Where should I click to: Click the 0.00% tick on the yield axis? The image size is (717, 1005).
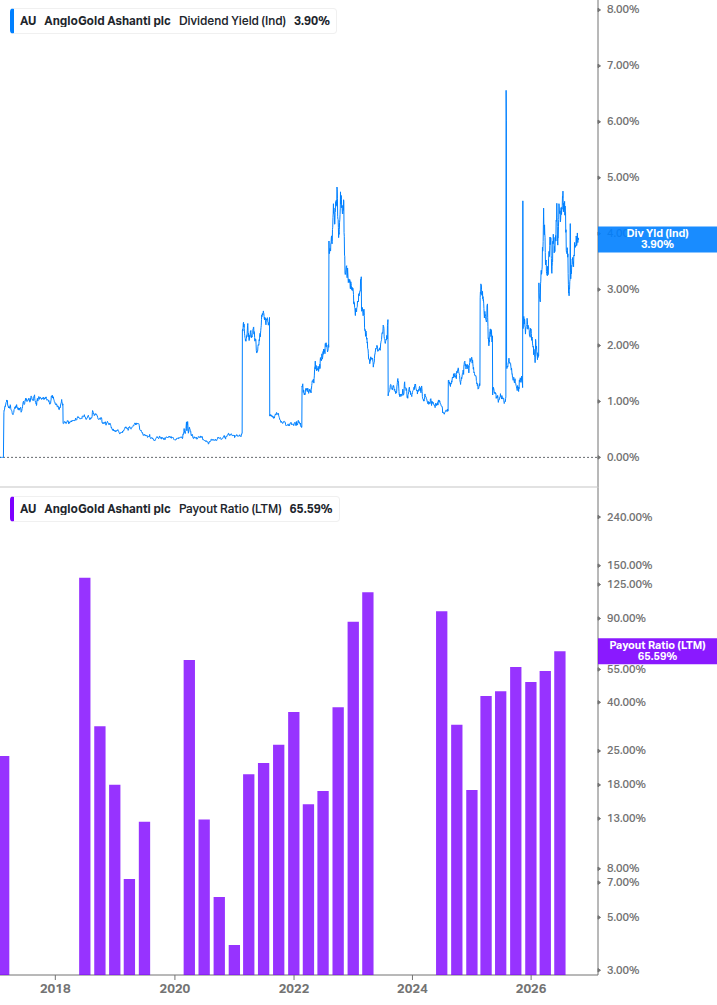tap(623, 457)
